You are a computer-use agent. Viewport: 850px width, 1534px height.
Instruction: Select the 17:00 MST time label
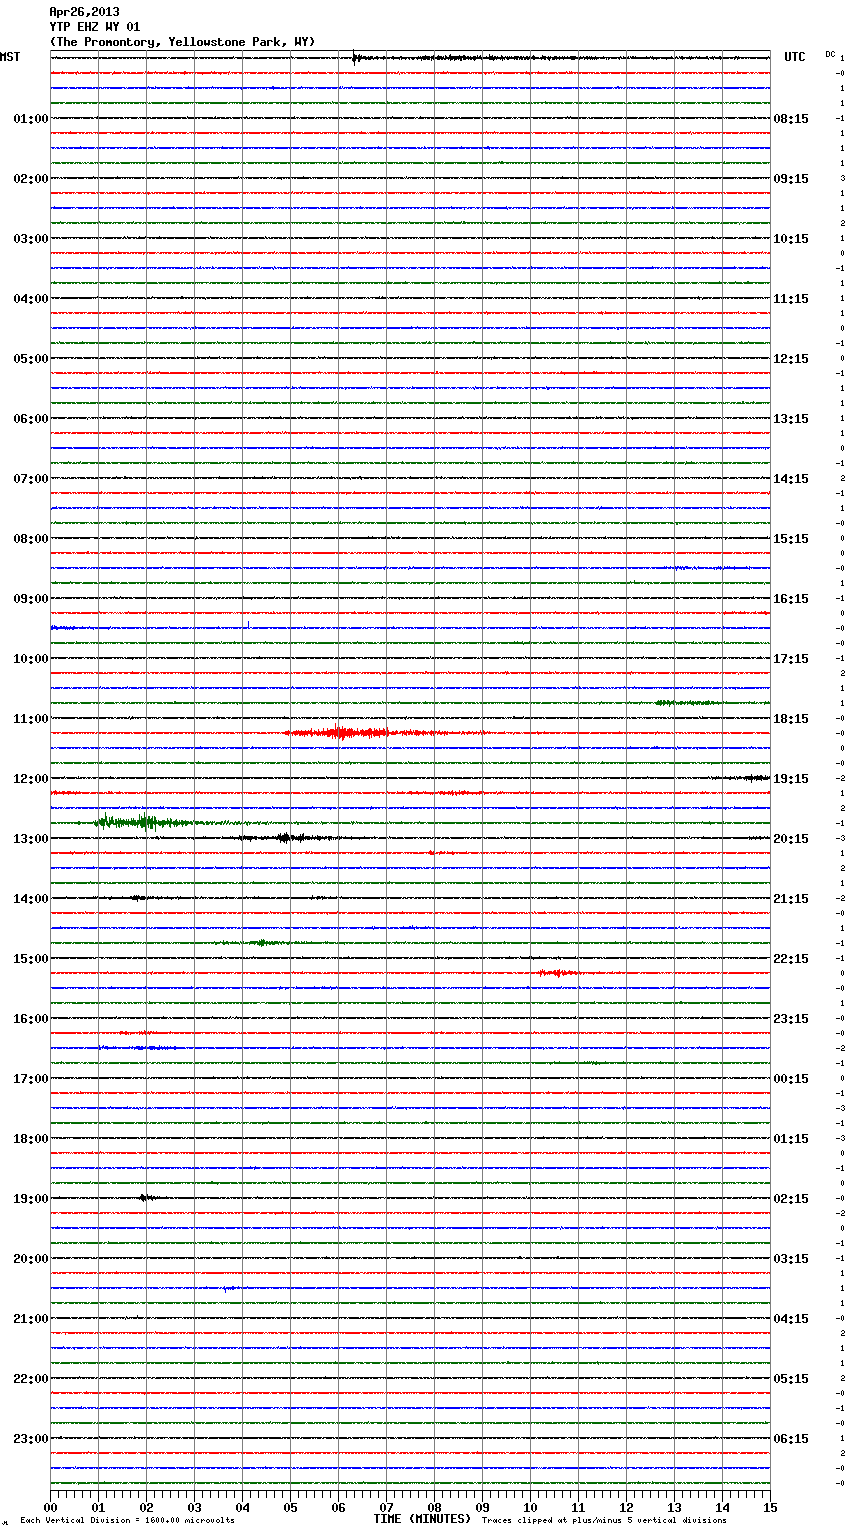31,1079
